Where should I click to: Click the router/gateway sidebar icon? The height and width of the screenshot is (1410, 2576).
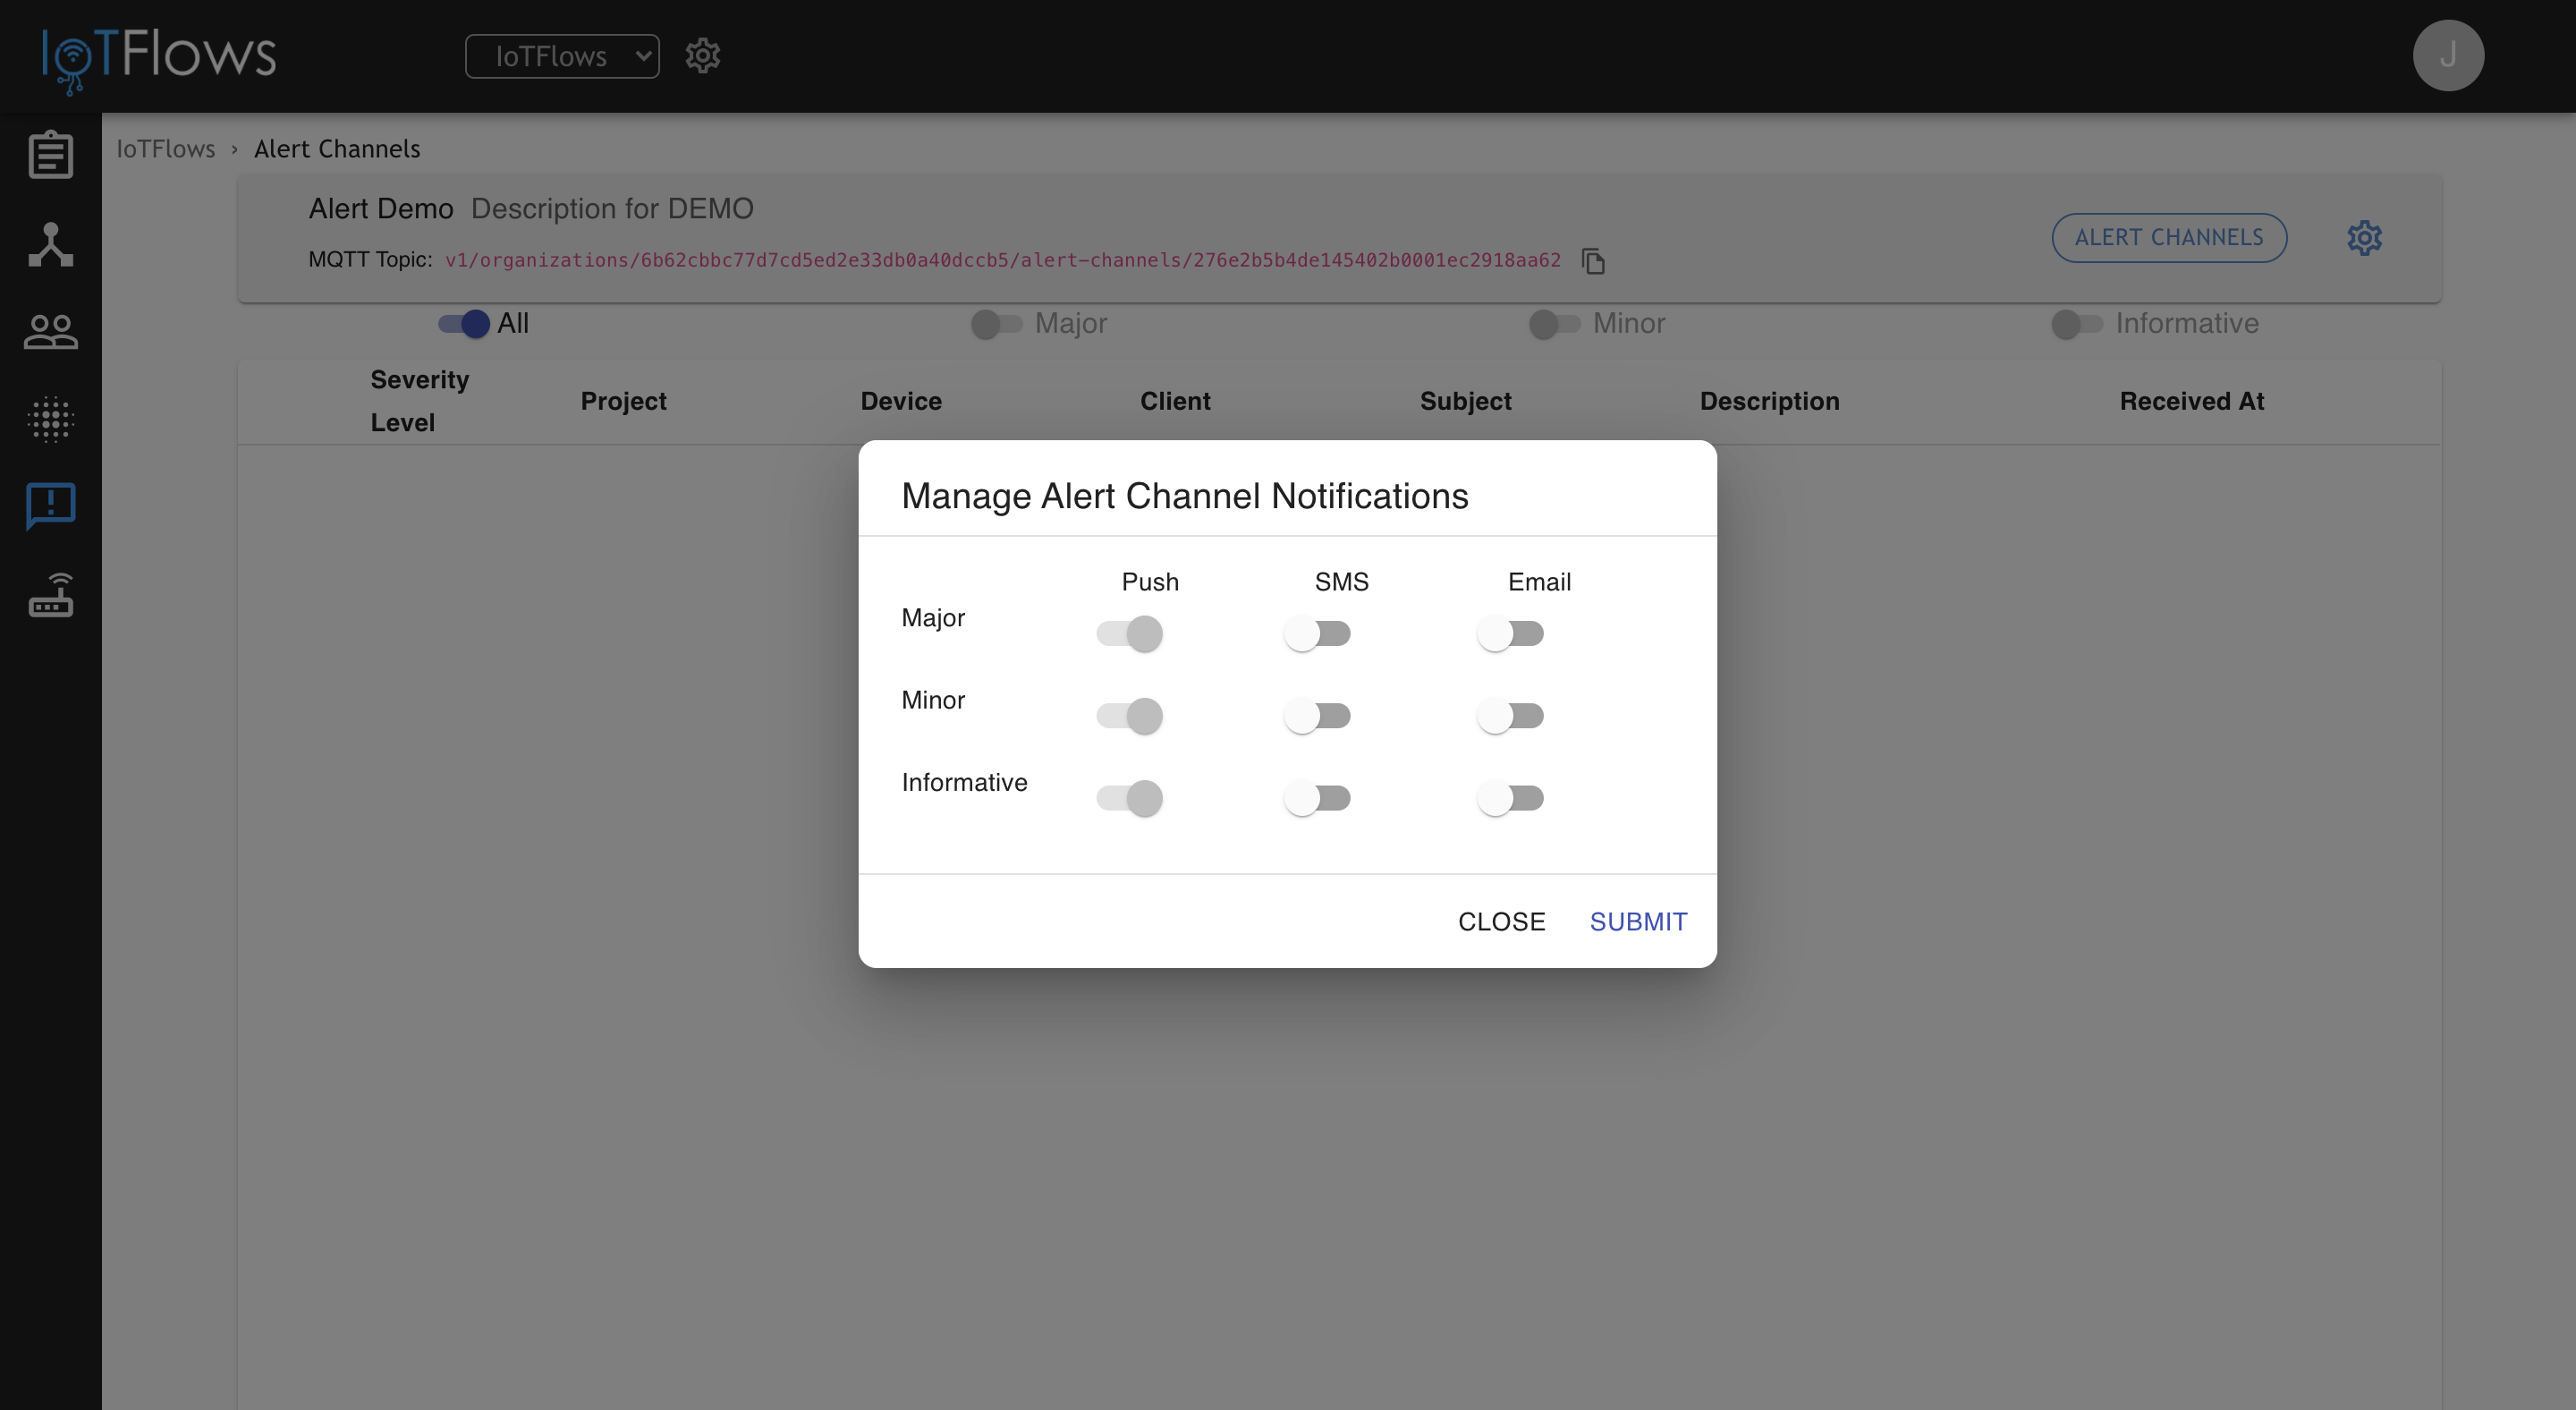(x=50, y=595)
